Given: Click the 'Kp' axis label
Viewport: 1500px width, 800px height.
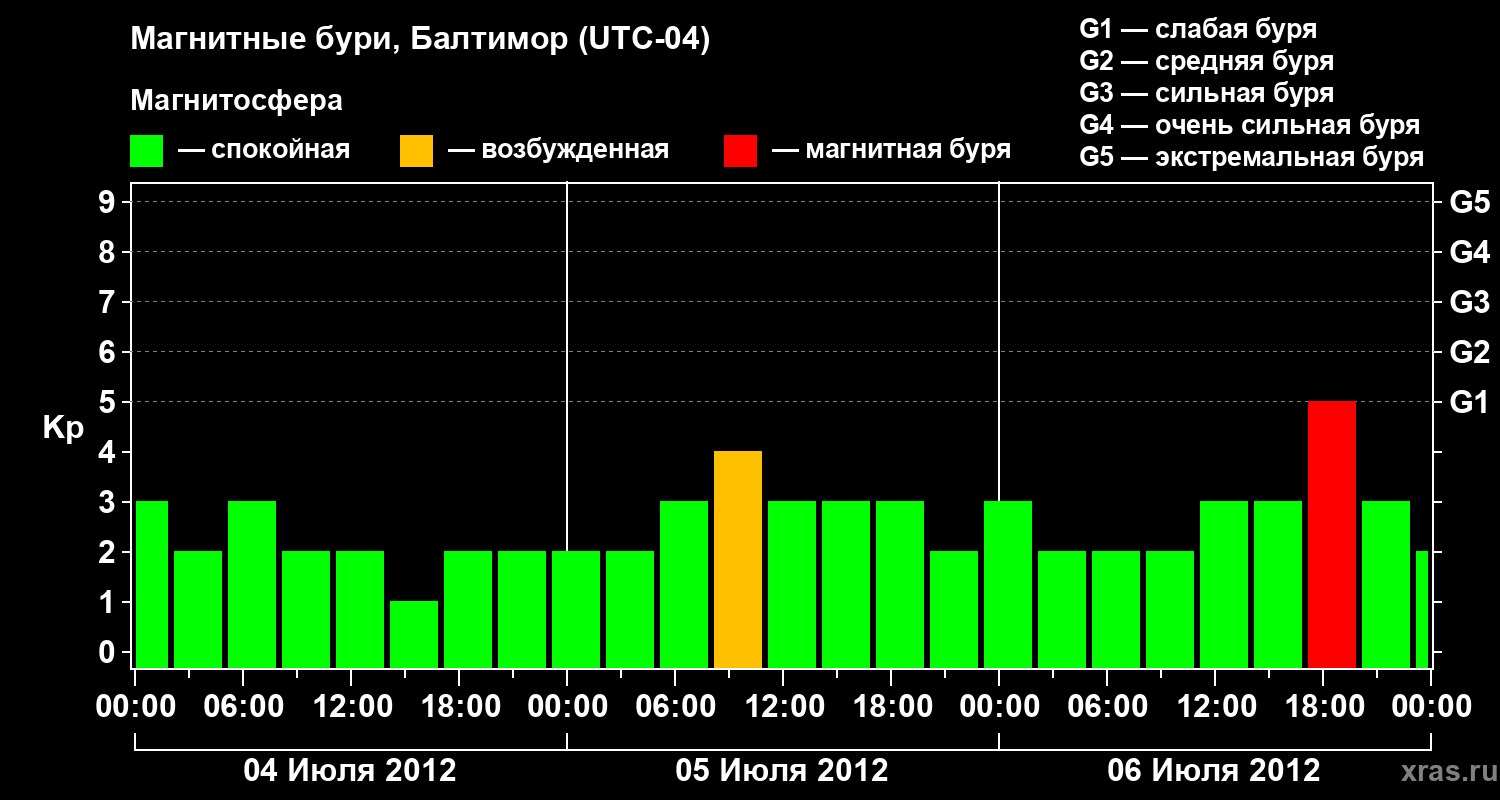Looking at the screenshot, I should point(63,428).
